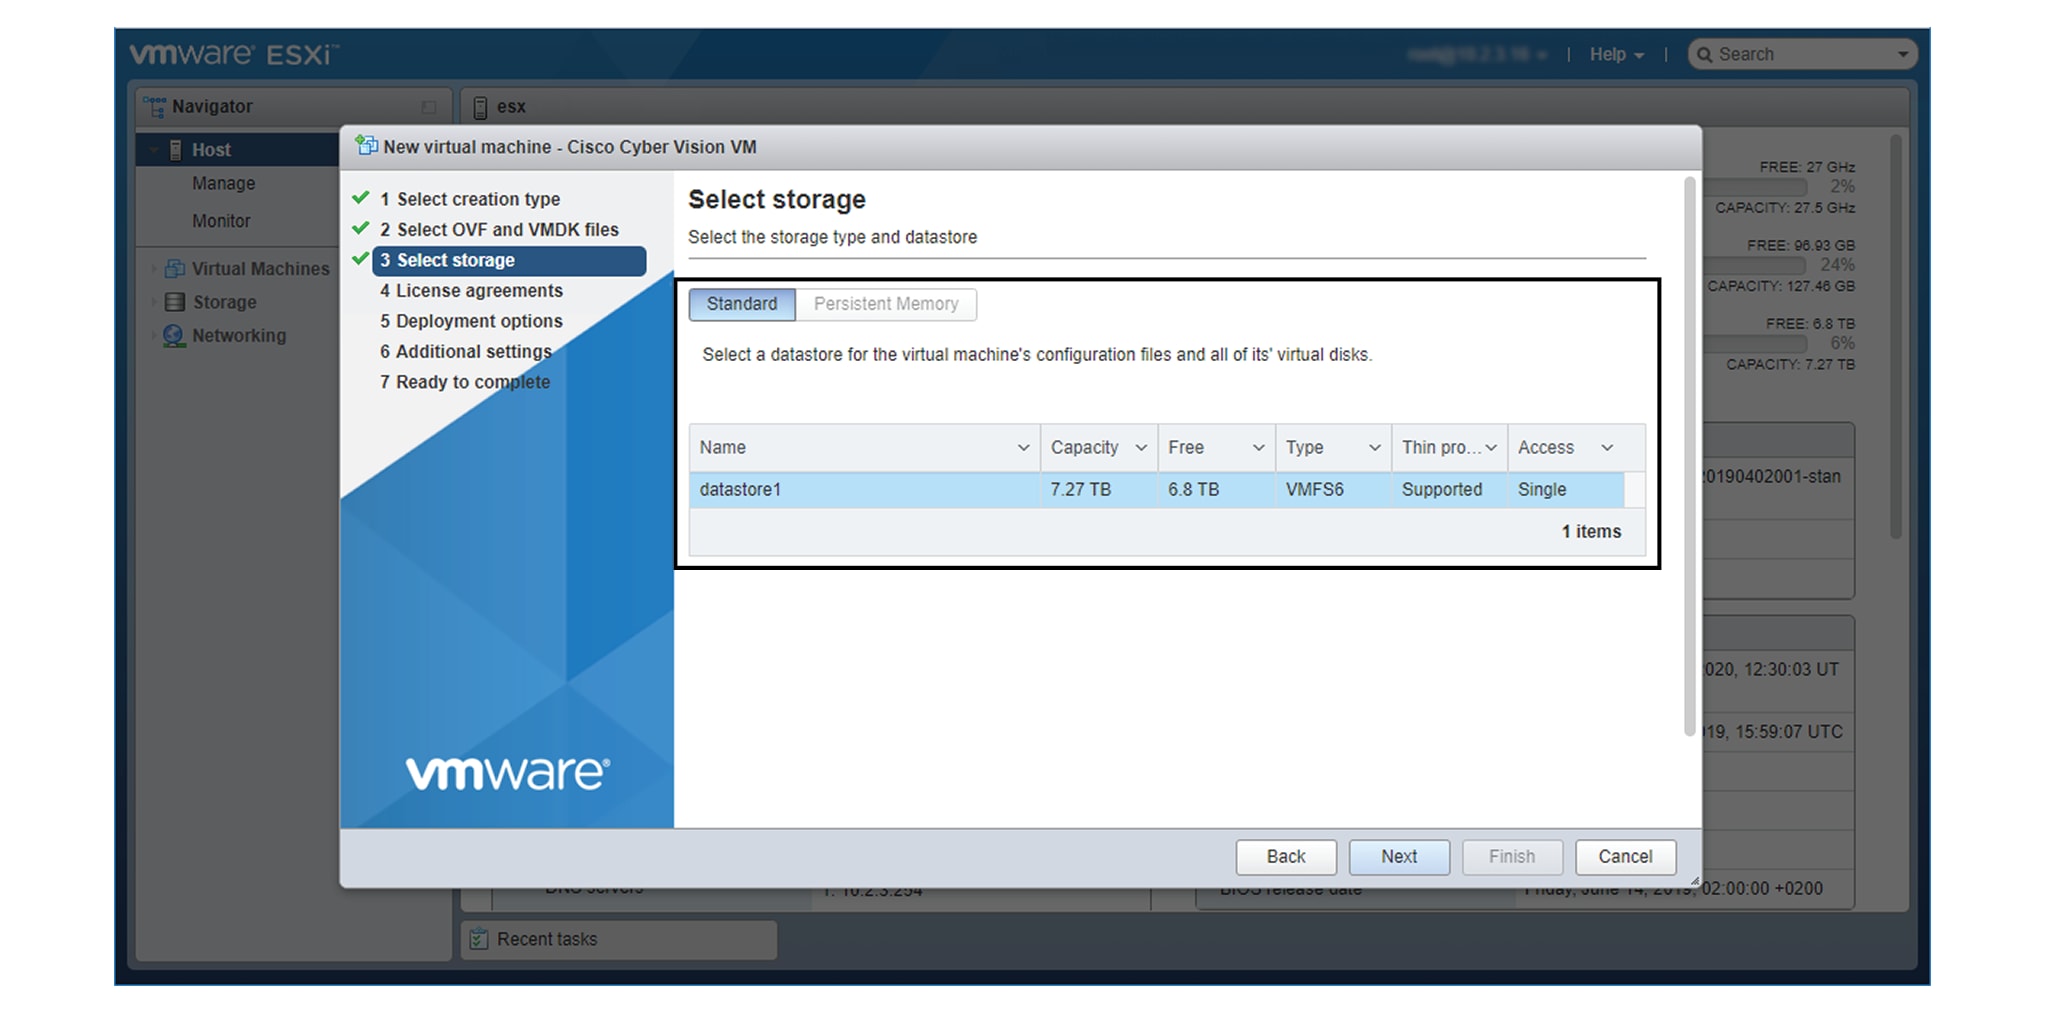
Task: Switch to the Persistent Memory tab
Action: click(886, 304)
